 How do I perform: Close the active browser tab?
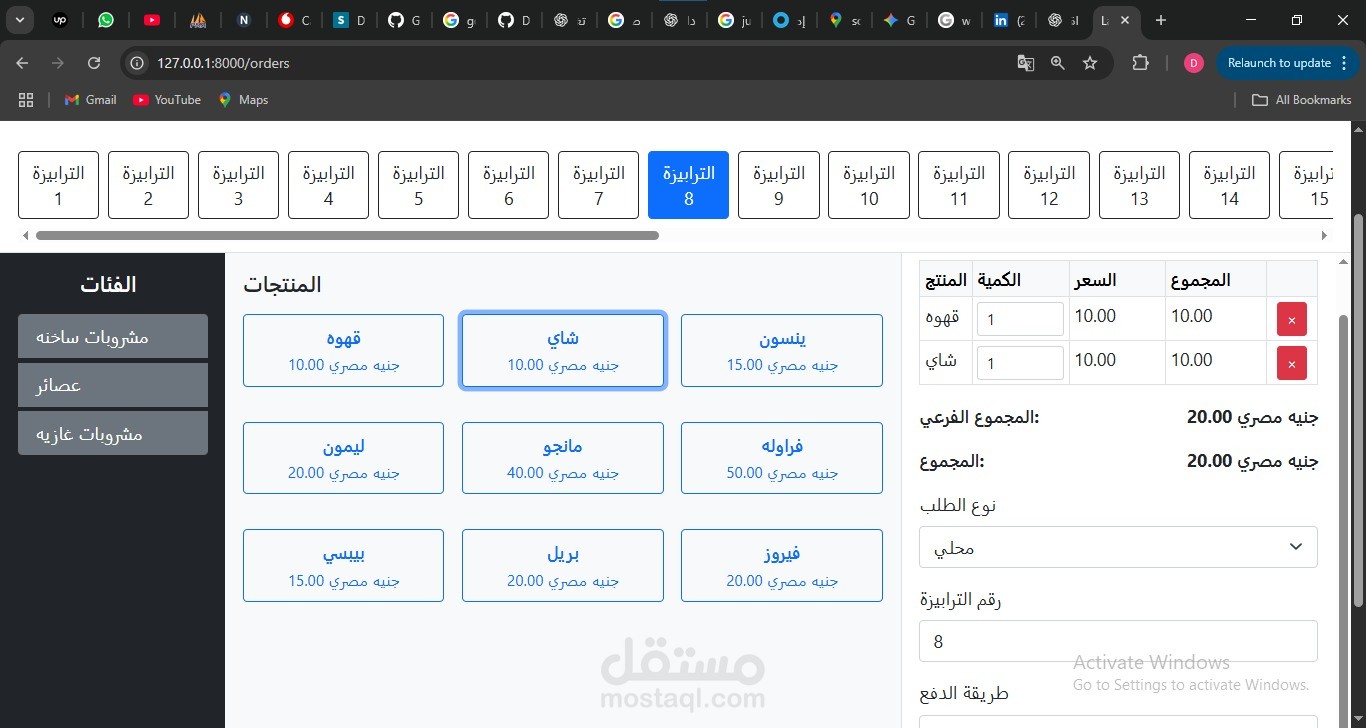click(1126, 20)
